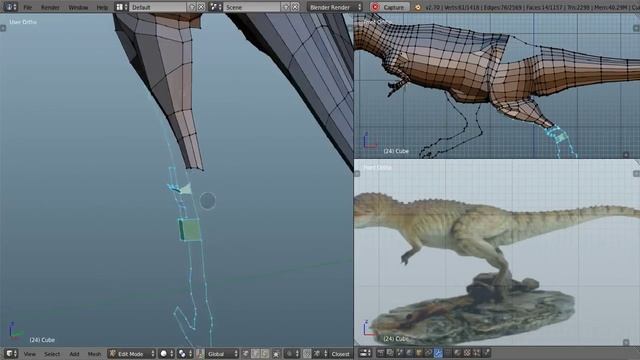Add a new scene with plus icon
The width and height of the screenshot is (640, 360).
pos(286,7)
